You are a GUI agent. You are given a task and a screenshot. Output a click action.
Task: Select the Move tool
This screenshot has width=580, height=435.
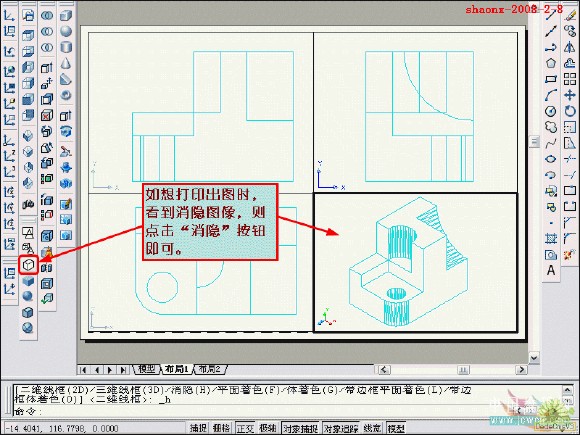coord(570,95)
